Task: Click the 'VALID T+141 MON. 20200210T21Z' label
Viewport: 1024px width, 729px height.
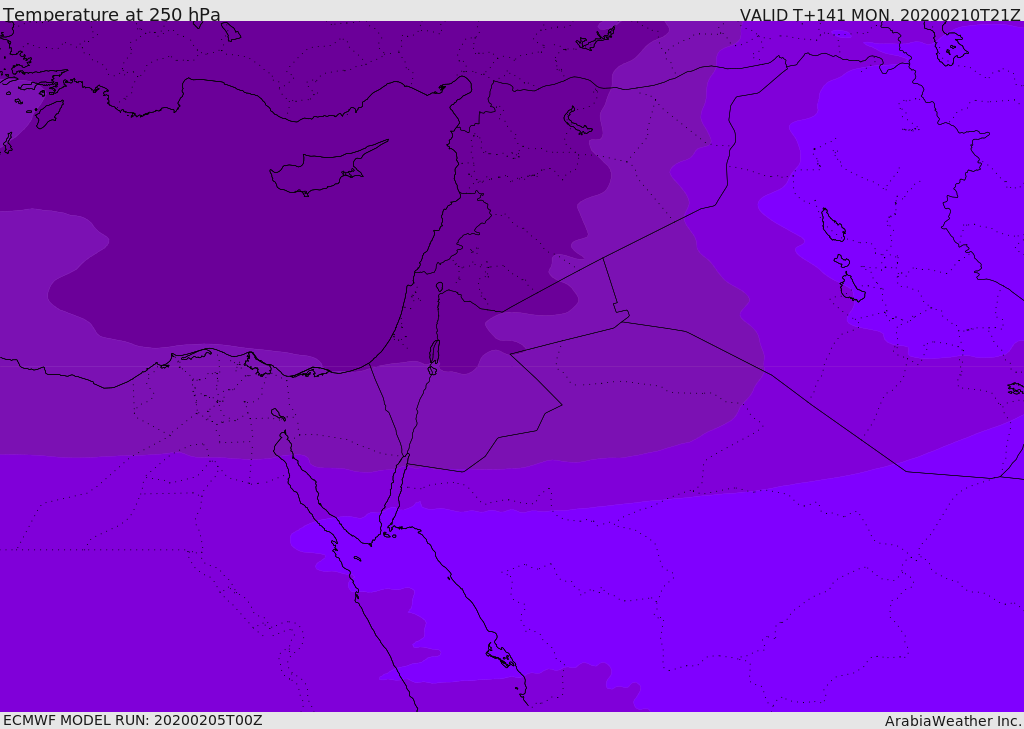Action: 880,14
